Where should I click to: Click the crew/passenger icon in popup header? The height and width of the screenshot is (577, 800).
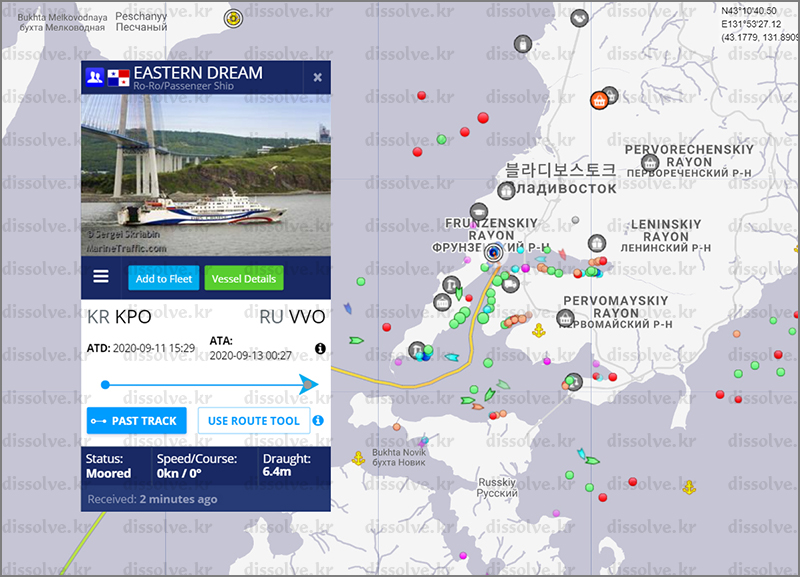pos(95,78)
